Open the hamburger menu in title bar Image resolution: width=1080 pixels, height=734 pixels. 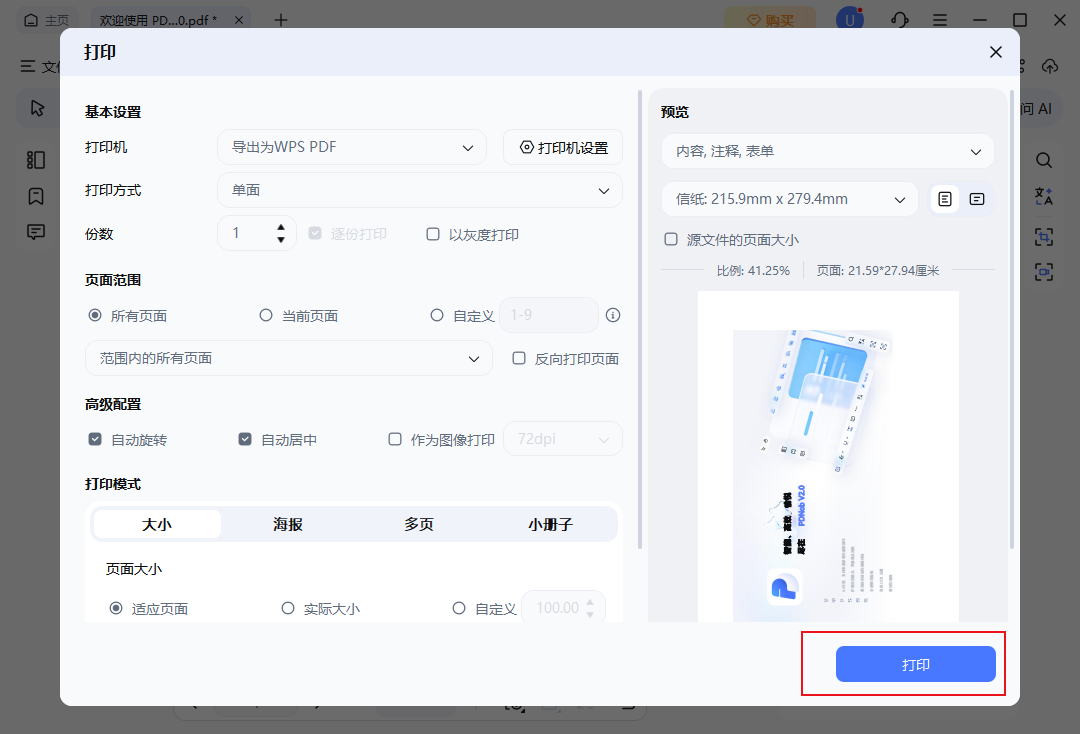(x=939, y=20)
